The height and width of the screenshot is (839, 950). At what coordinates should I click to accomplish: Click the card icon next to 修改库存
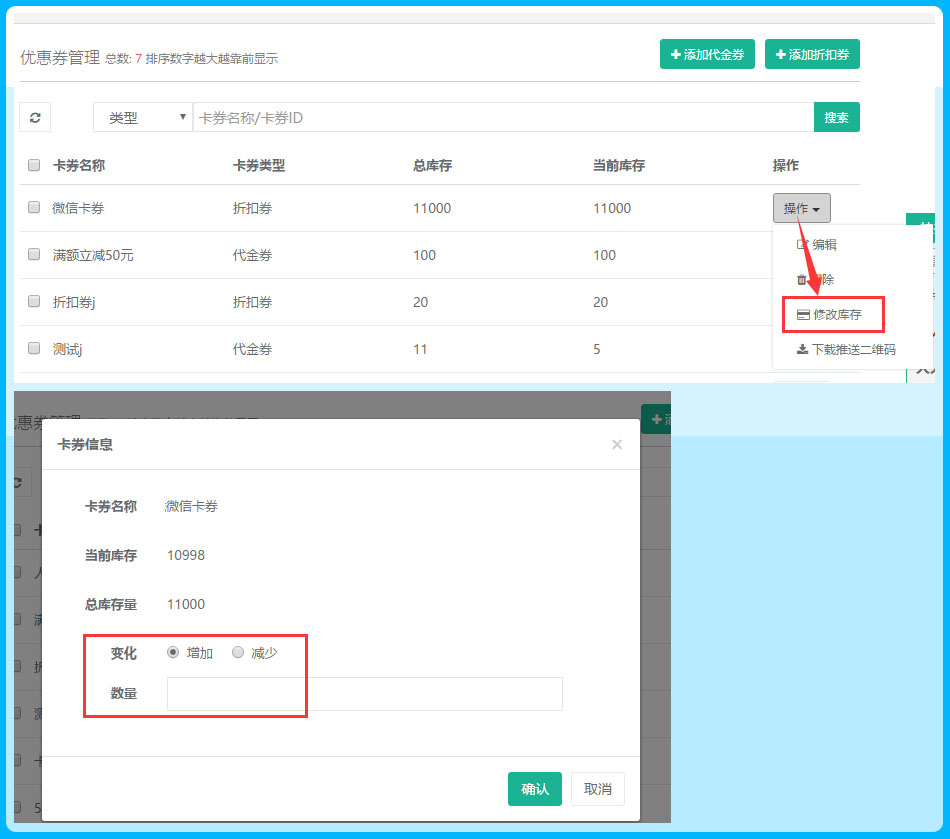[802, 315]
